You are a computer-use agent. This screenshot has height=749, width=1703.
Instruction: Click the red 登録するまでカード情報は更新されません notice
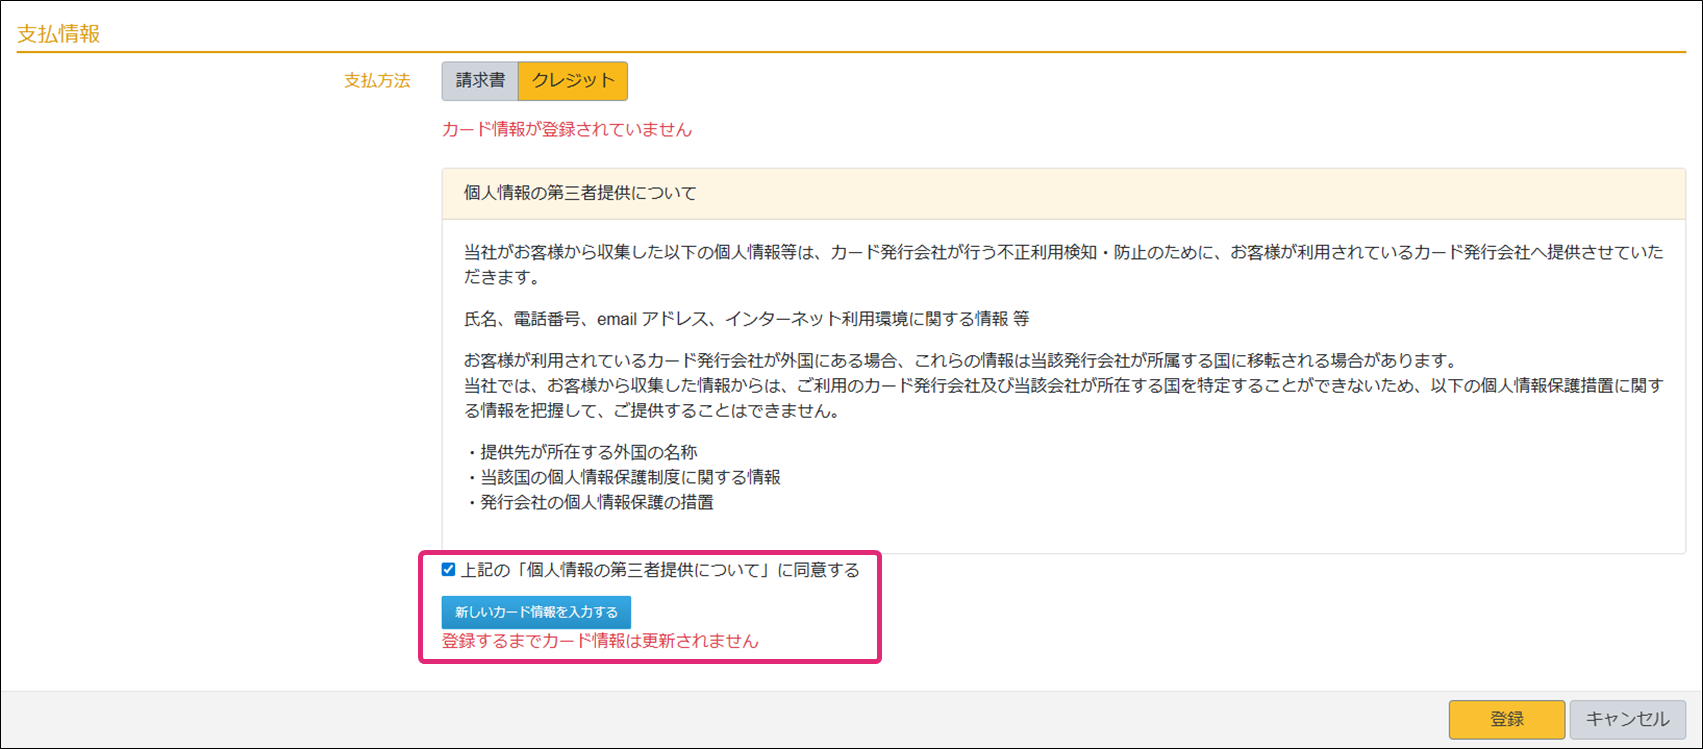pyautogui.click(x=600, y=641)
